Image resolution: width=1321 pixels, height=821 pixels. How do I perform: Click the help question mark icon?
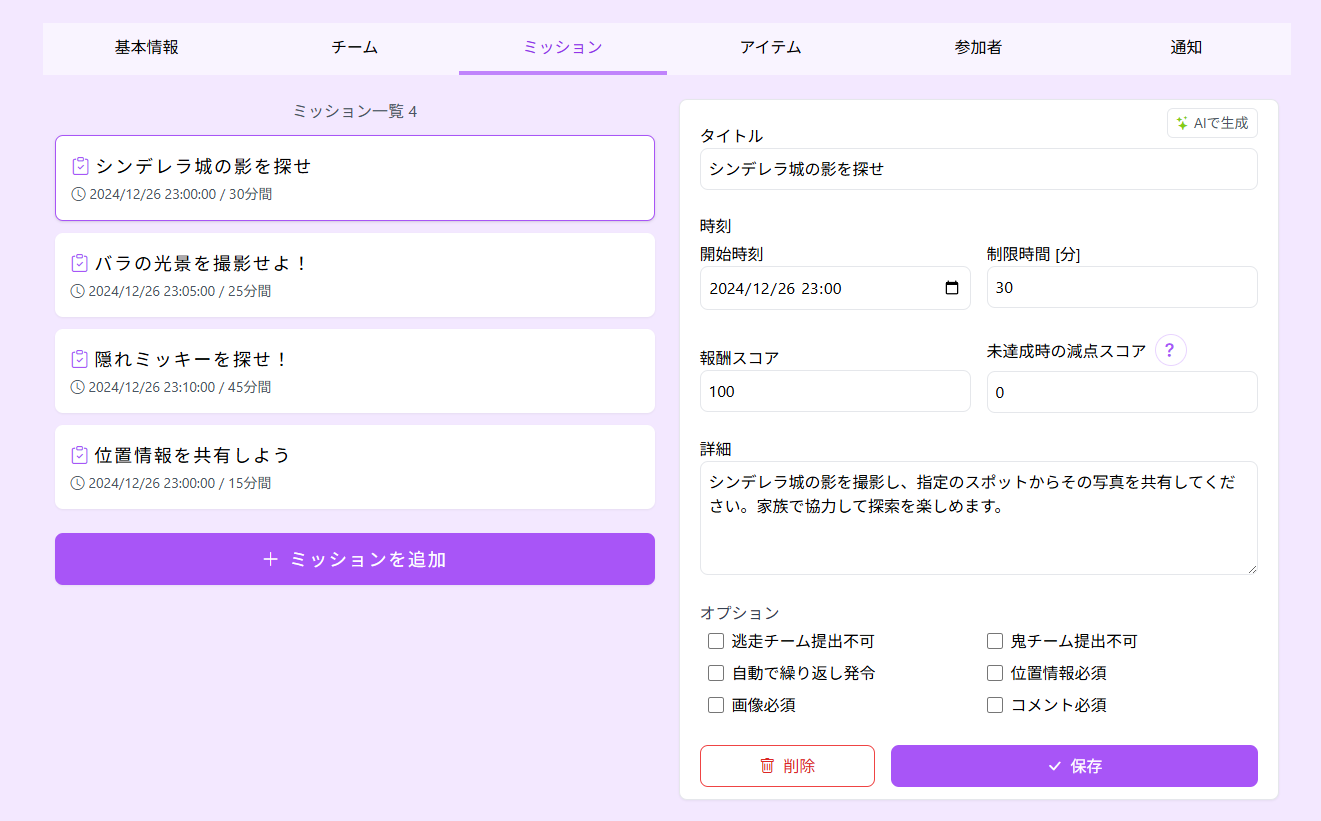pyautogui.click(x=1171, y=350)
